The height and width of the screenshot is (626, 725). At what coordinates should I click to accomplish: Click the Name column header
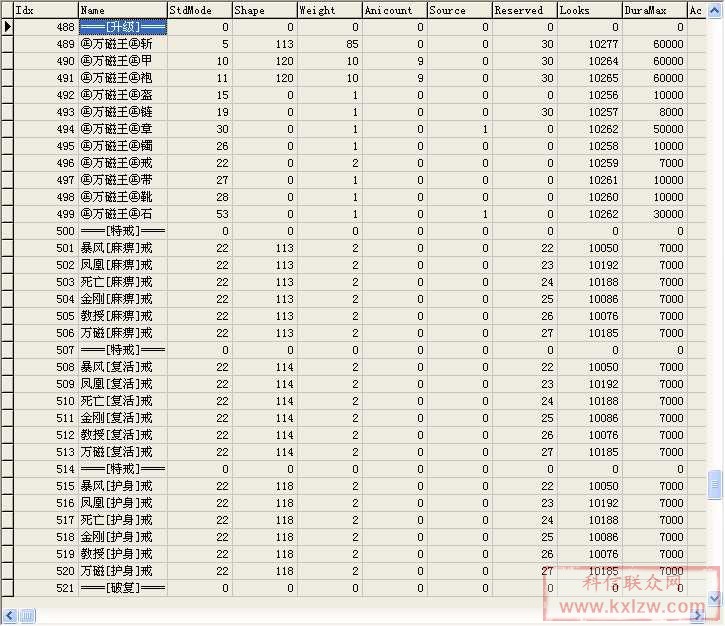pyautogui.click(x=123, y=10)
